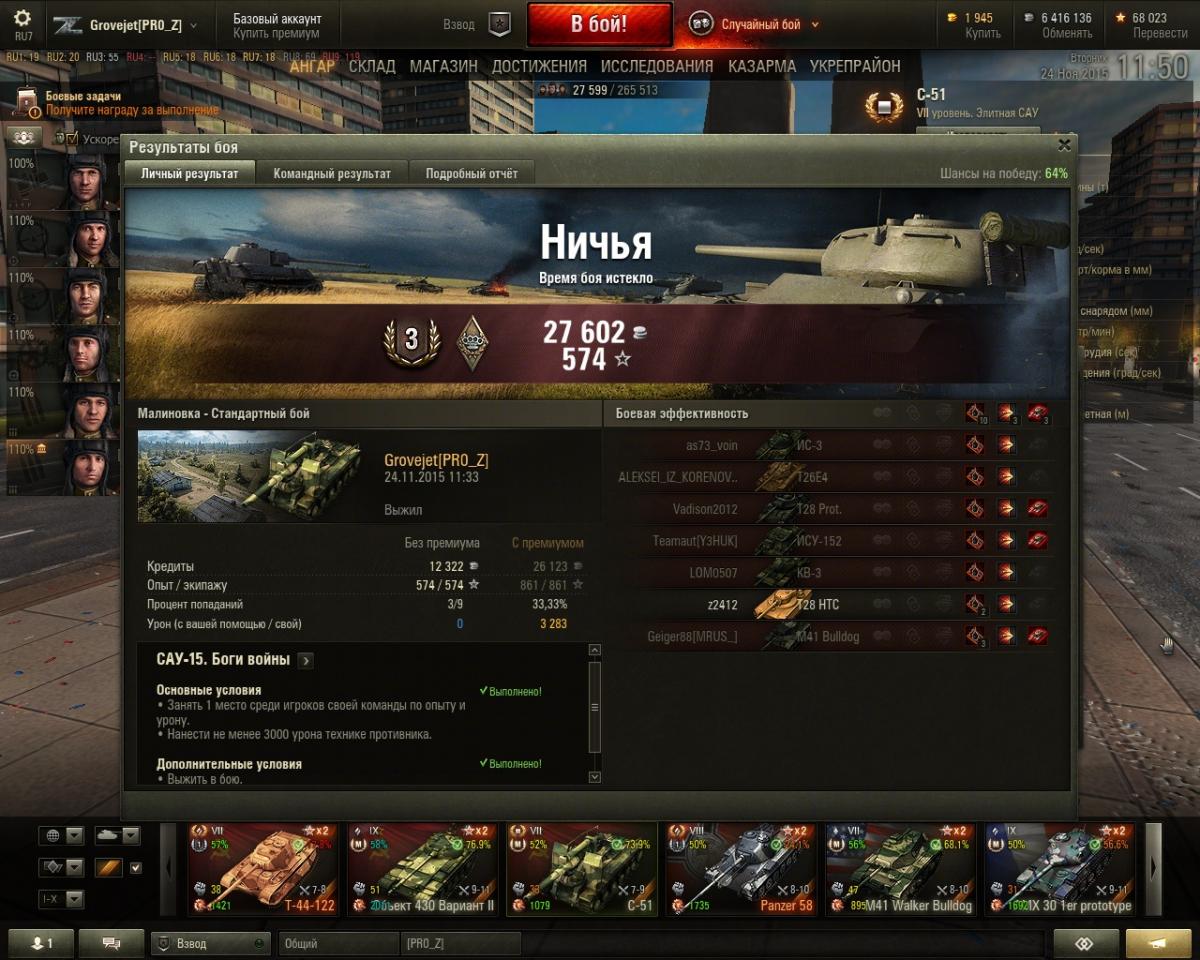Click the mission description scrollbar down arrow

coord(595,776)
